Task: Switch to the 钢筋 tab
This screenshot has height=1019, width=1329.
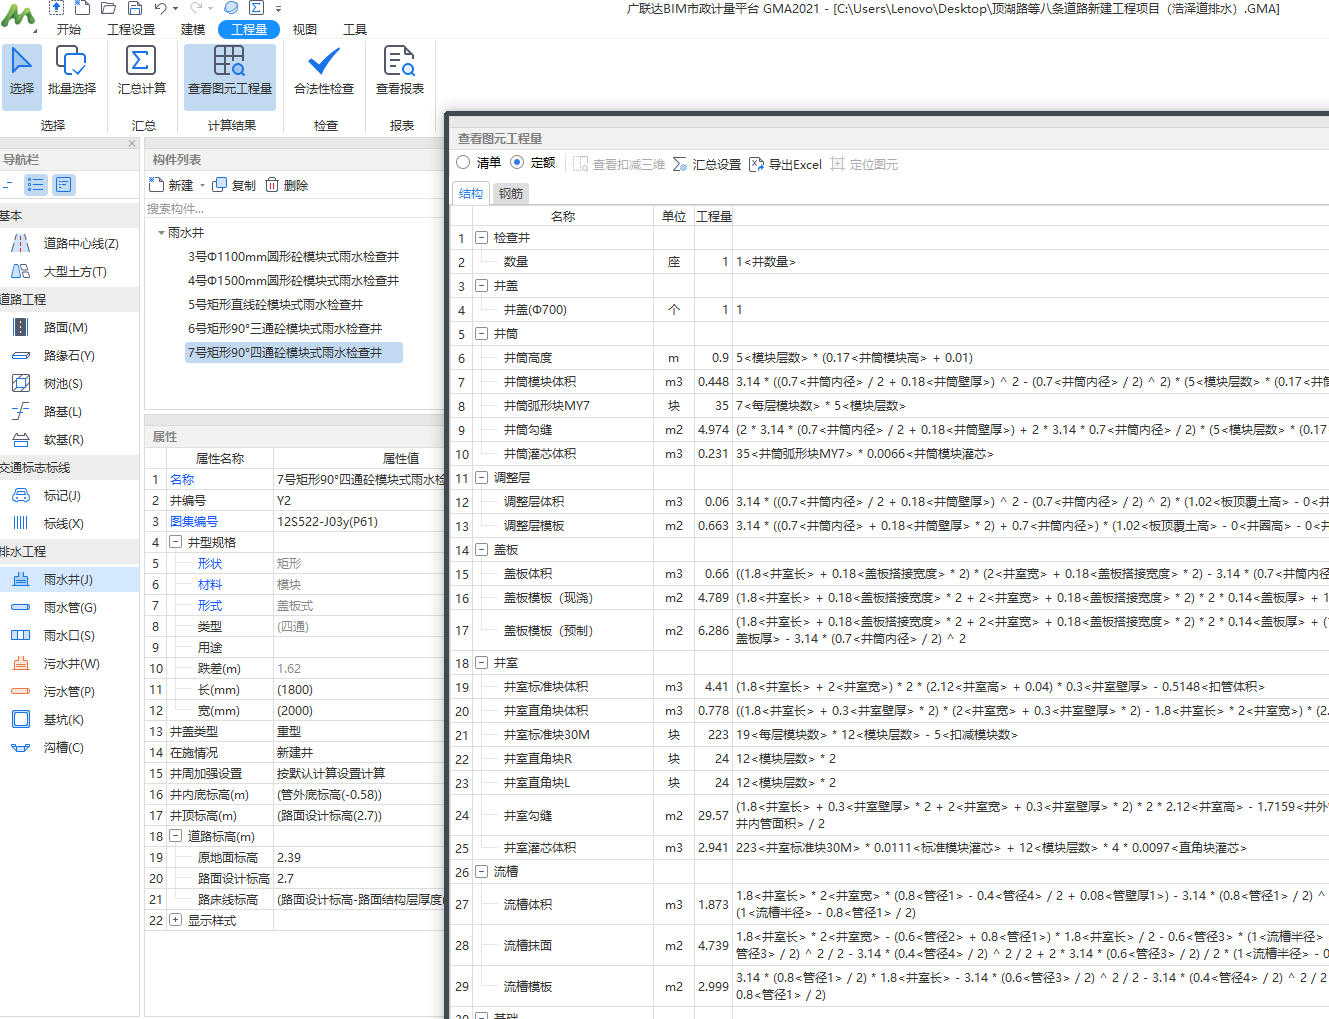Action: click(511, 194)
